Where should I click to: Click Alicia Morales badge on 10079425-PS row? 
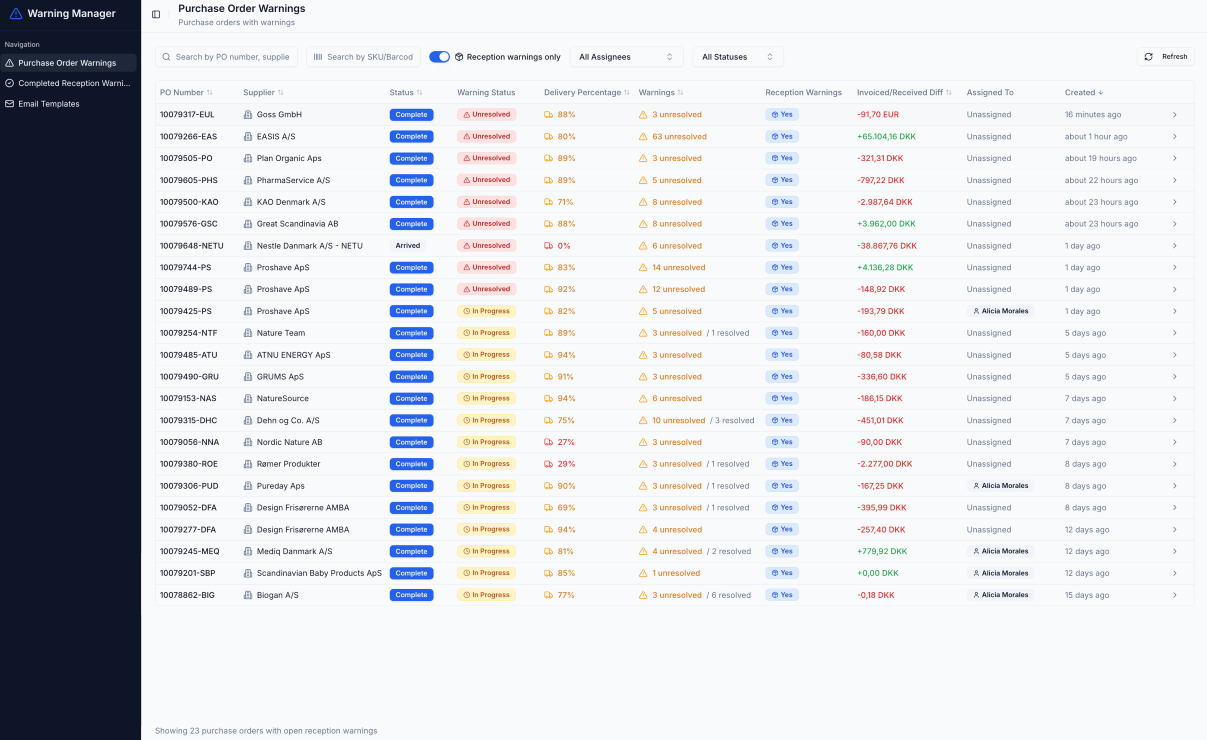[1000, 311]
